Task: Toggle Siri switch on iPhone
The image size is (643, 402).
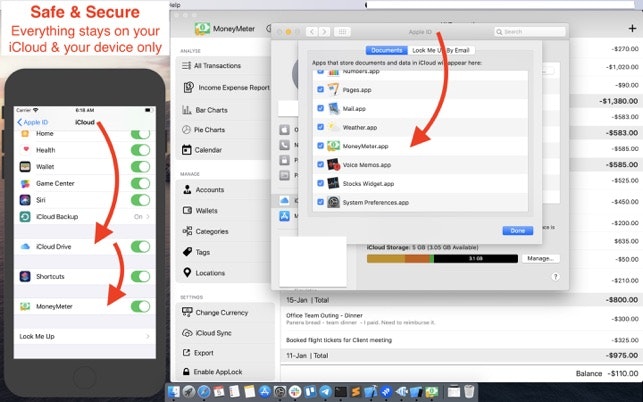Action: (x=140, y=200)
